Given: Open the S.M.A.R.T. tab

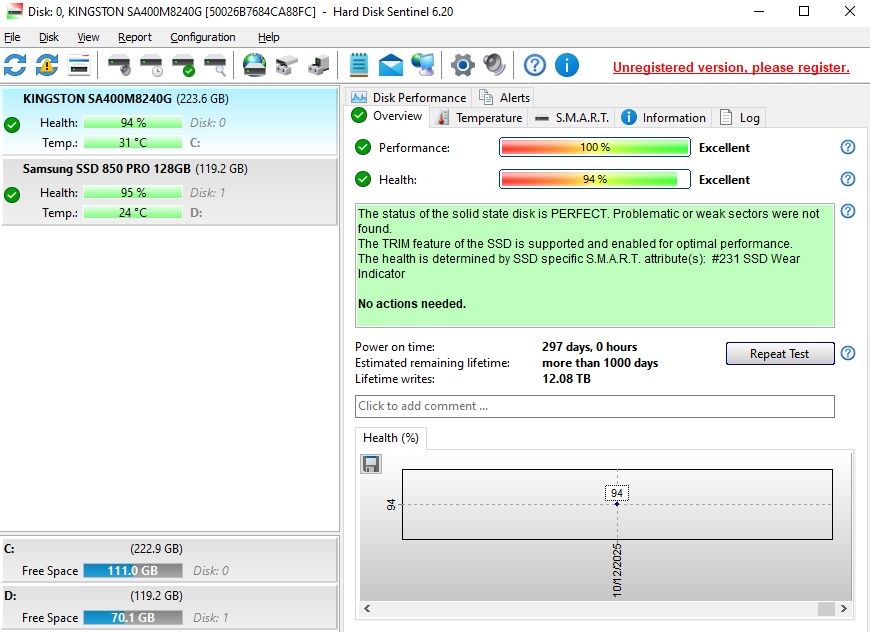Looking at the screenshot, I should pos(572,118).
